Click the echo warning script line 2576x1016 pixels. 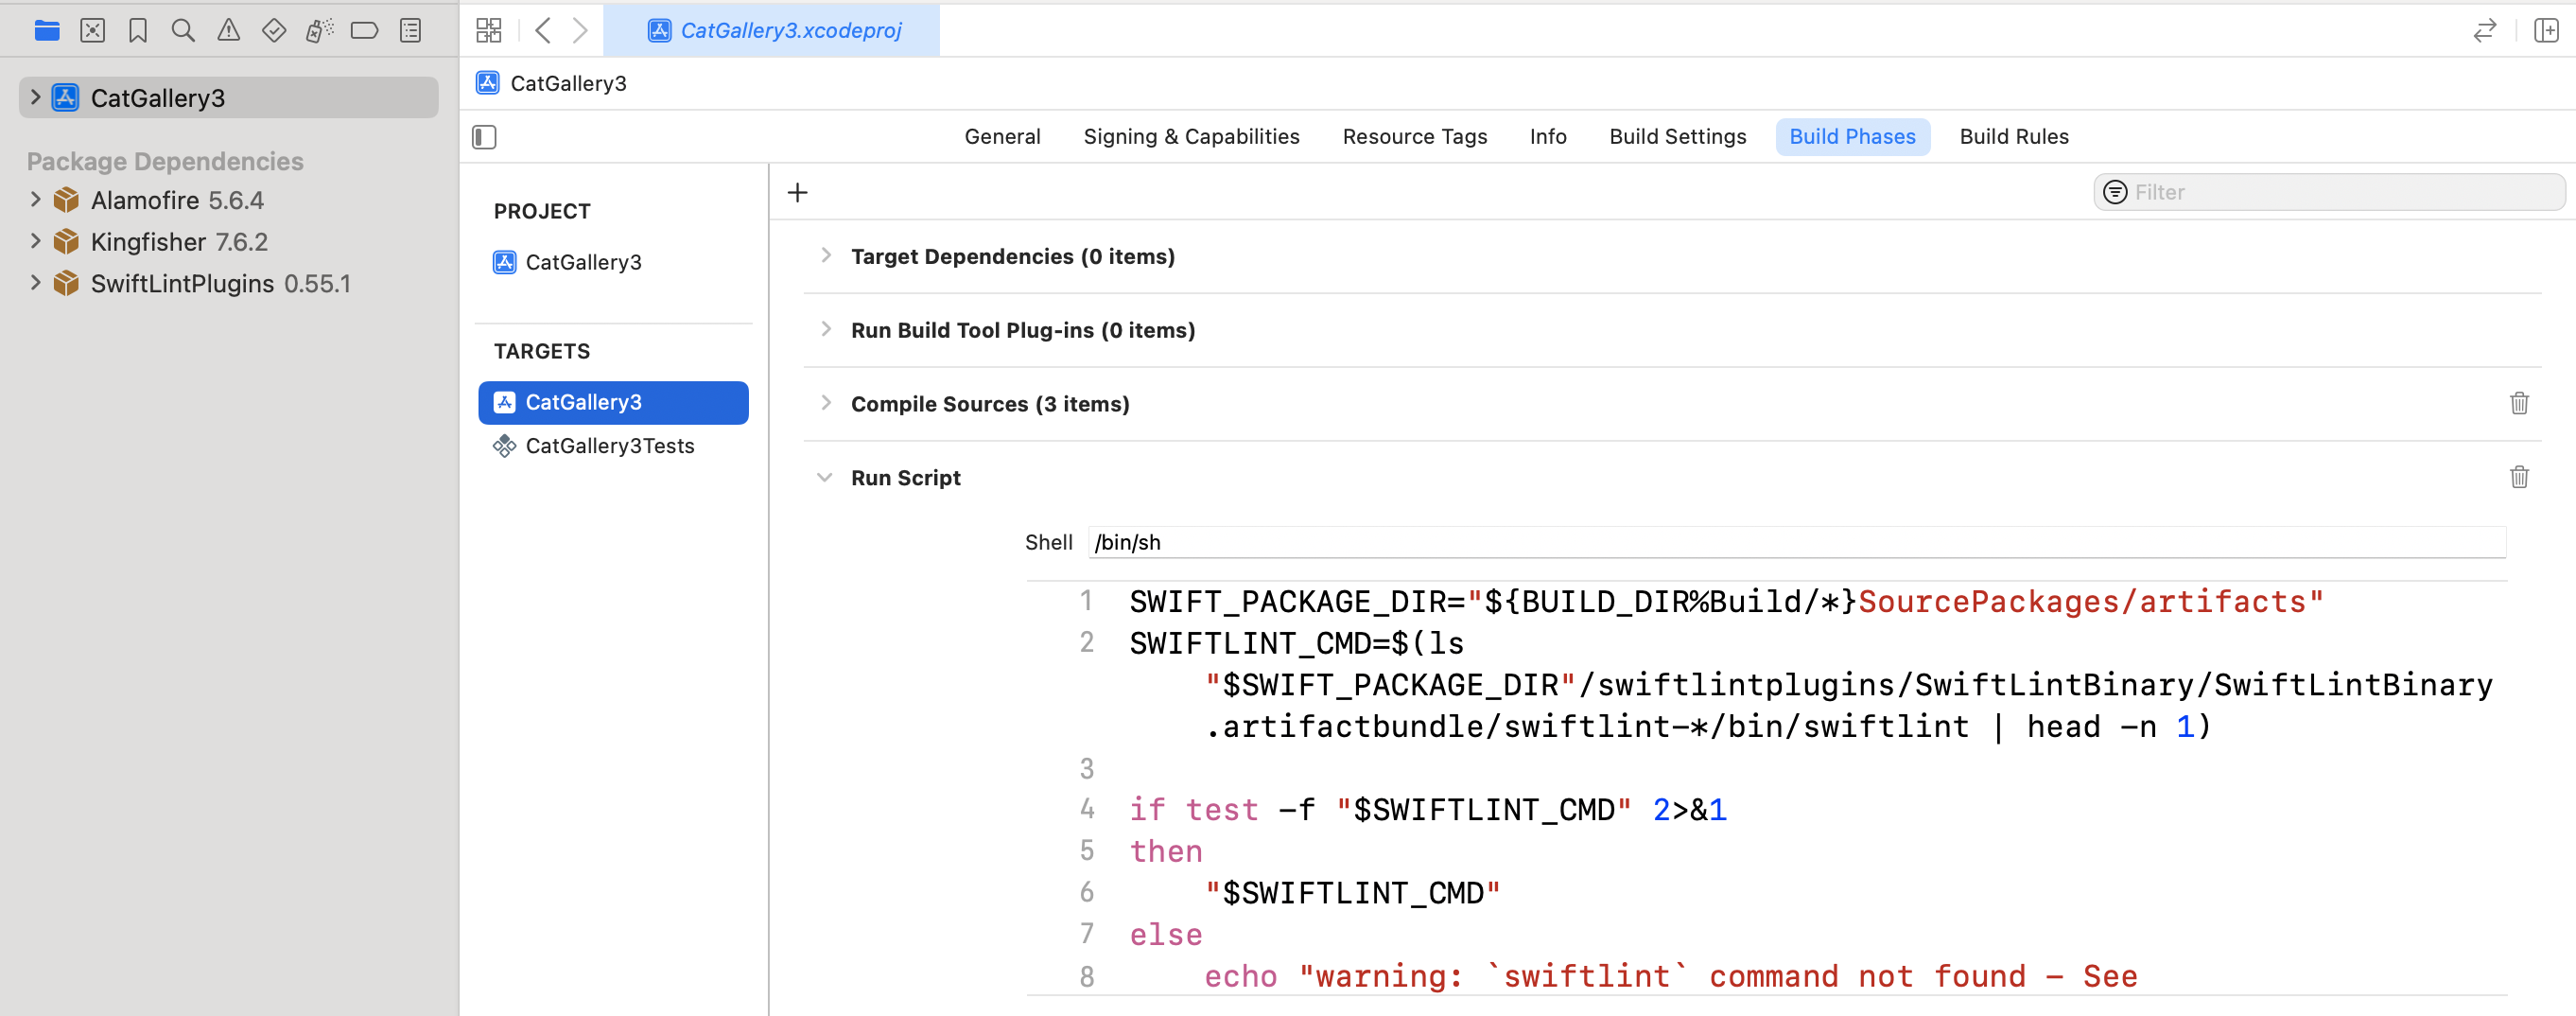pyautogui.click(x=1670, y=976)
